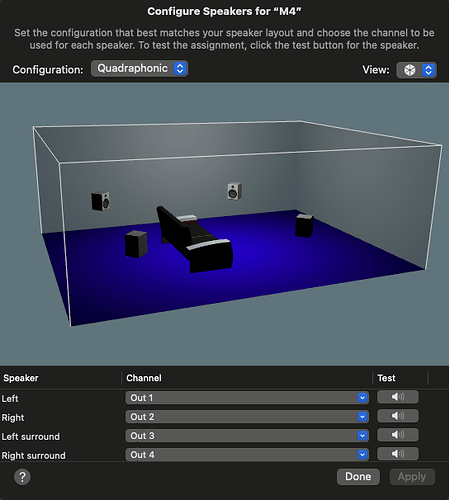
Task: Select the left surround speaker on floor
Action: (x=136, y=244)
